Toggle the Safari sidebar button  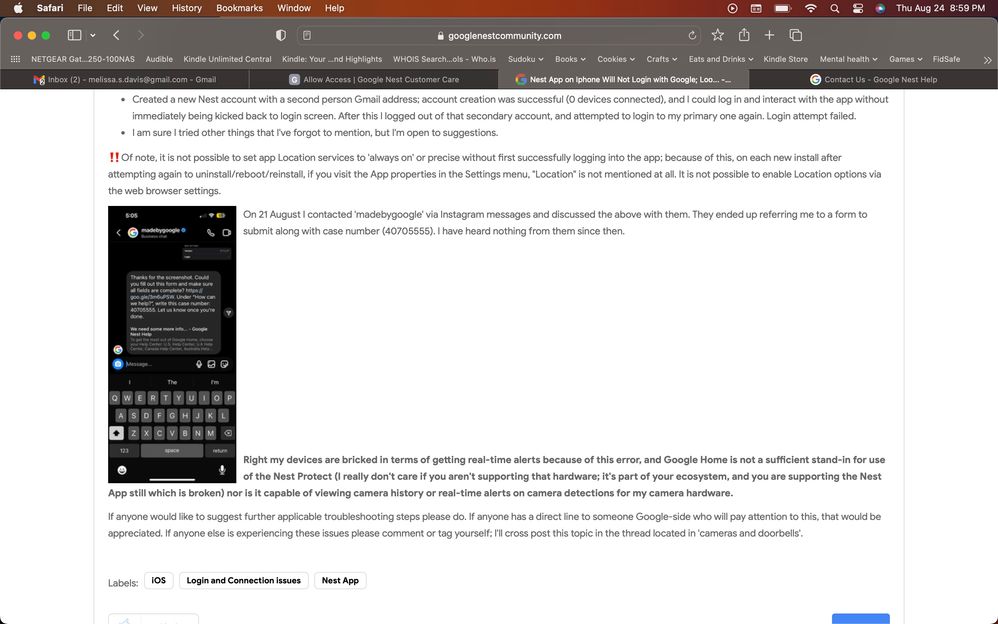[x=73, y=35]
